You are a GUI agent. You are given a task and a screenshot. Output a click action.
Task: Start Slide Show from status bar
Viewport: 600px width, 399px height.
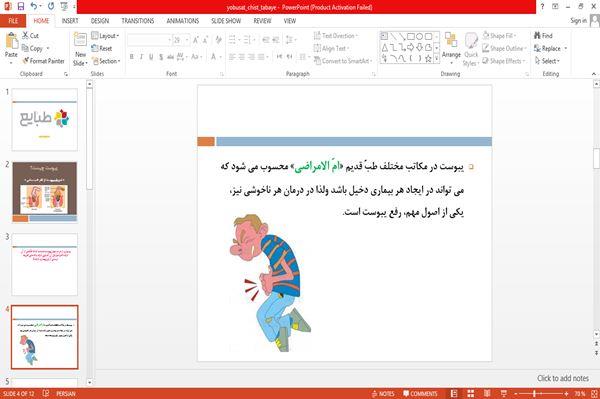click(x=504, y=394)
